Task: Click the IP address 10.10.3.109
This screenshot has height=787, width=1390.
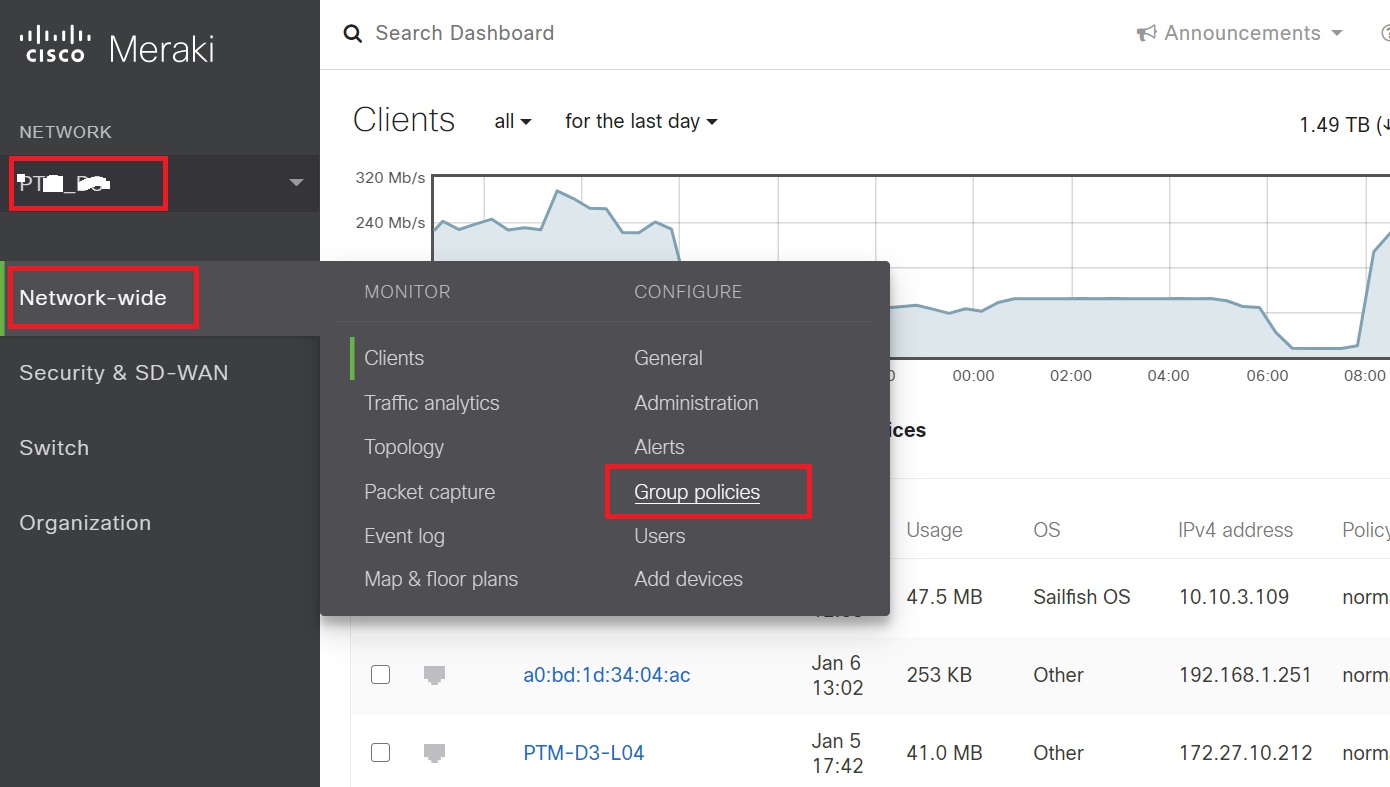Action: [1234, 597]
